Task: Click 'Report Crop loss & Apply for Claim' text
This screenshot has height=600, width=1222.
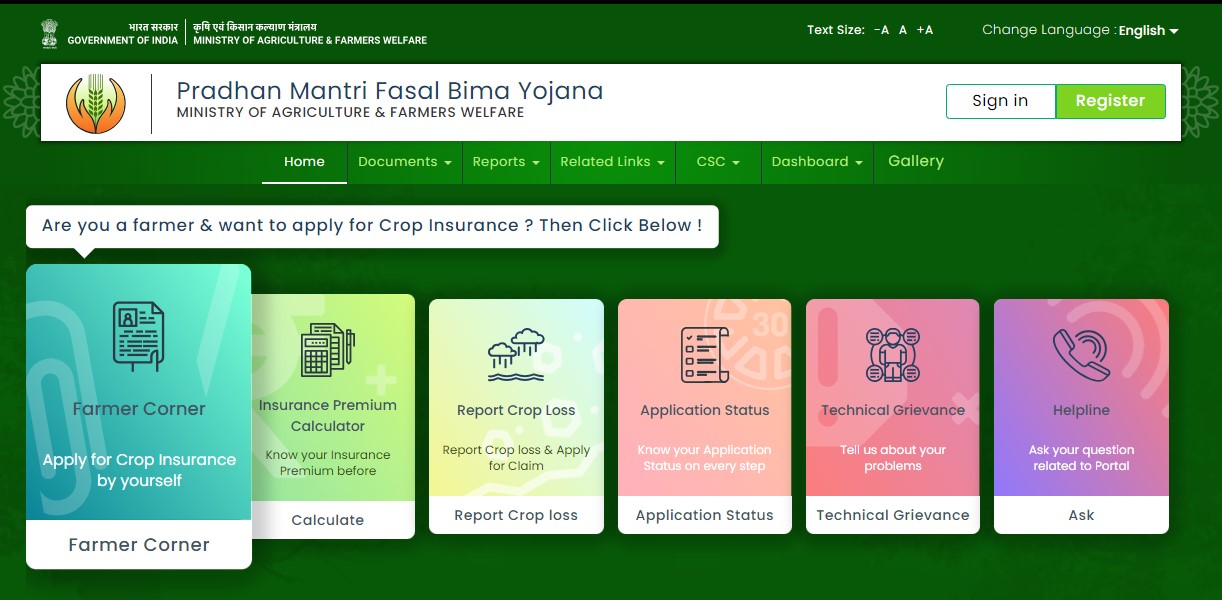Action: click(516, 458)
